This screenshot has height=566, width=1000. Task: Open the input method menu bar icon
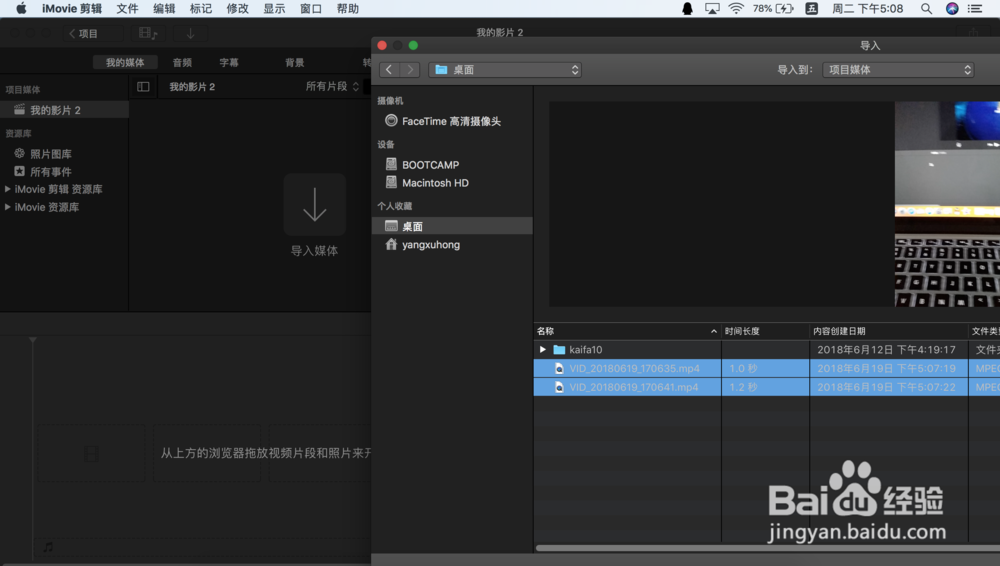(811, 8)
